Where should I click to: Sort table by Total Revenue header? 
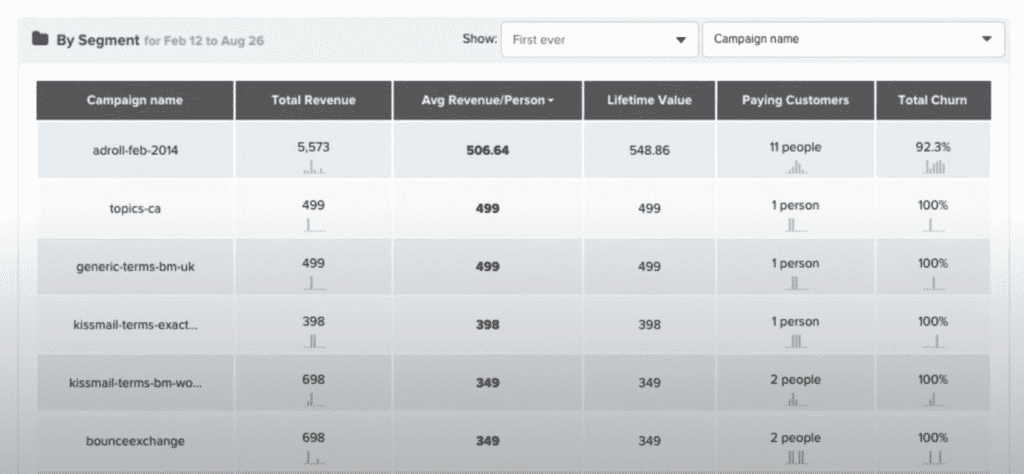[x=313, y=101]
